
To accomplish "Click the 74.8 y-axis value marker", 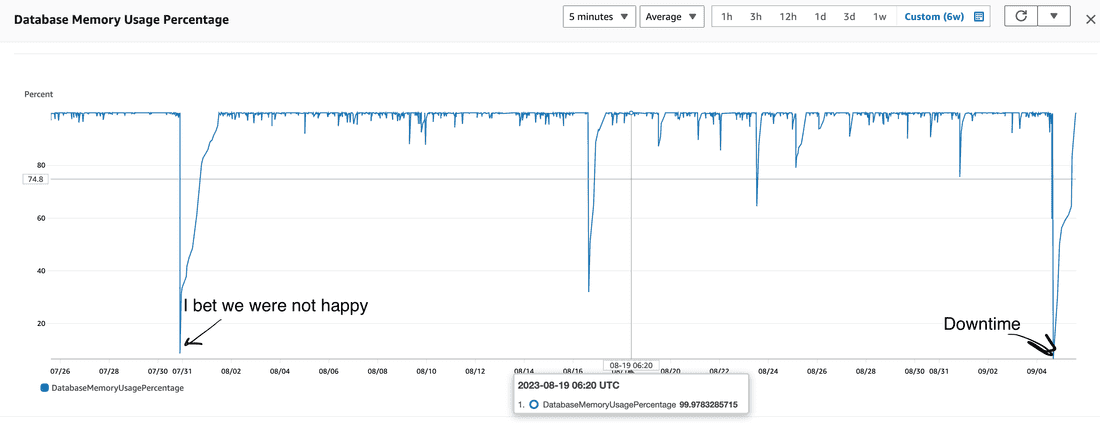I will (x=35, y=179).
